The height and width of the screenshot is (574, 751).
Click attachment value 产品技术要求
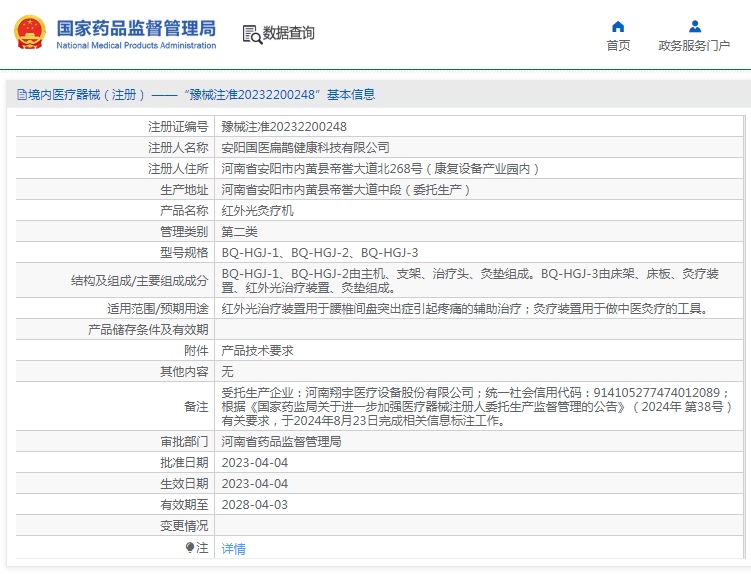click(x=257, y=351)
